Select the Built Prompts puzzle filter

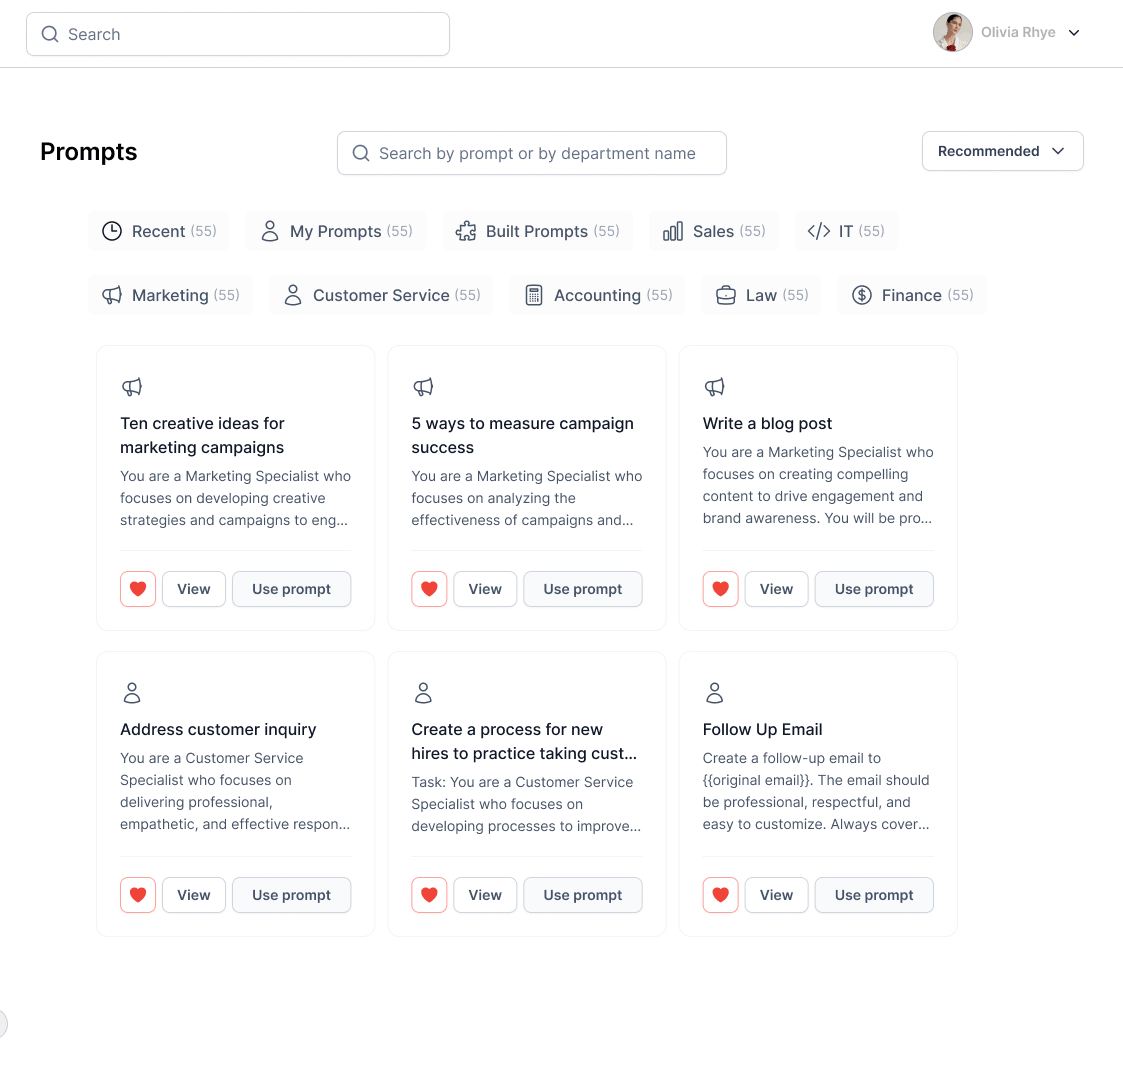click(x=537, y=231)
